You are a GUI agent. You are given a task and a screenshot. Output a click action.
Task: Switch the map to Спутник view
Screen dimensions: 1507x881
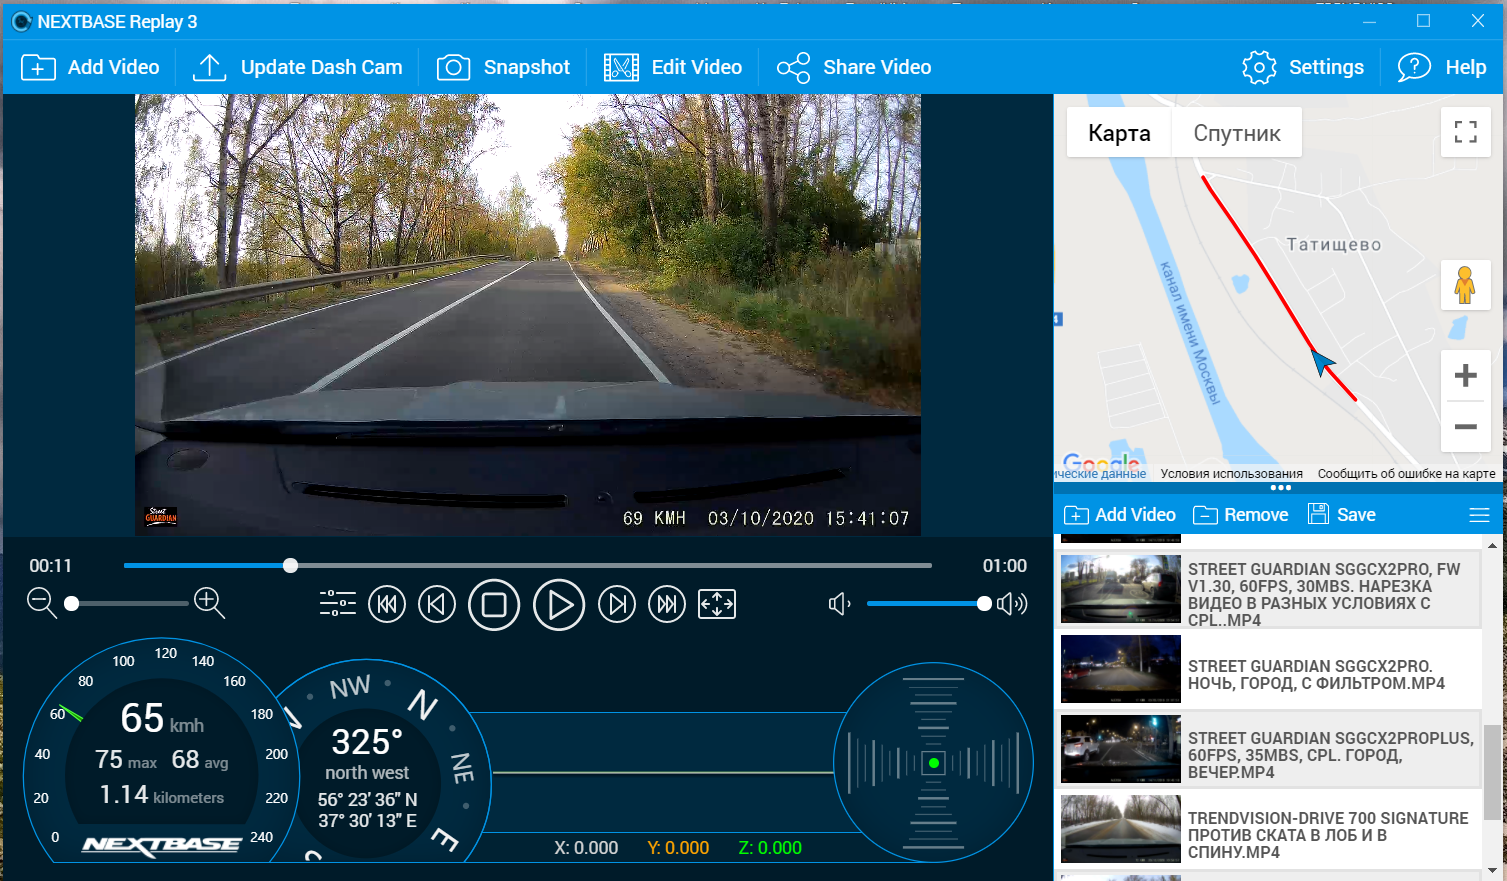click(x=1236, y=133)
